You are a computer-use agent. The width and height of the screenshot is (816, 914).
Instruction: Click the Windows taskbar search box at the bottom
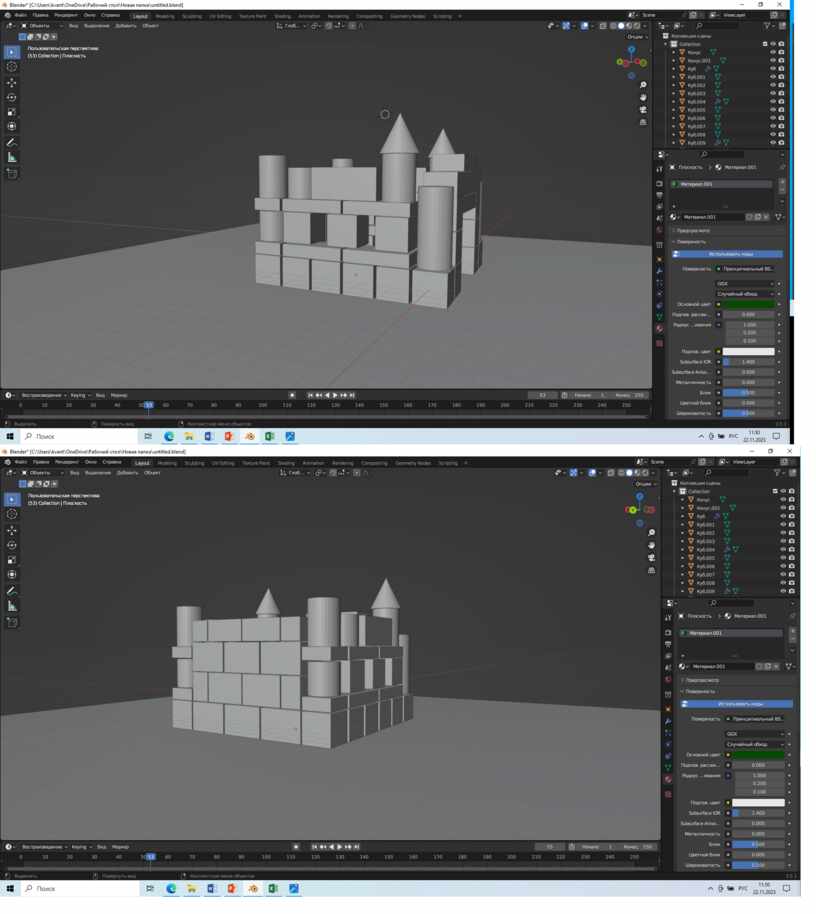[x=80, y=888]
